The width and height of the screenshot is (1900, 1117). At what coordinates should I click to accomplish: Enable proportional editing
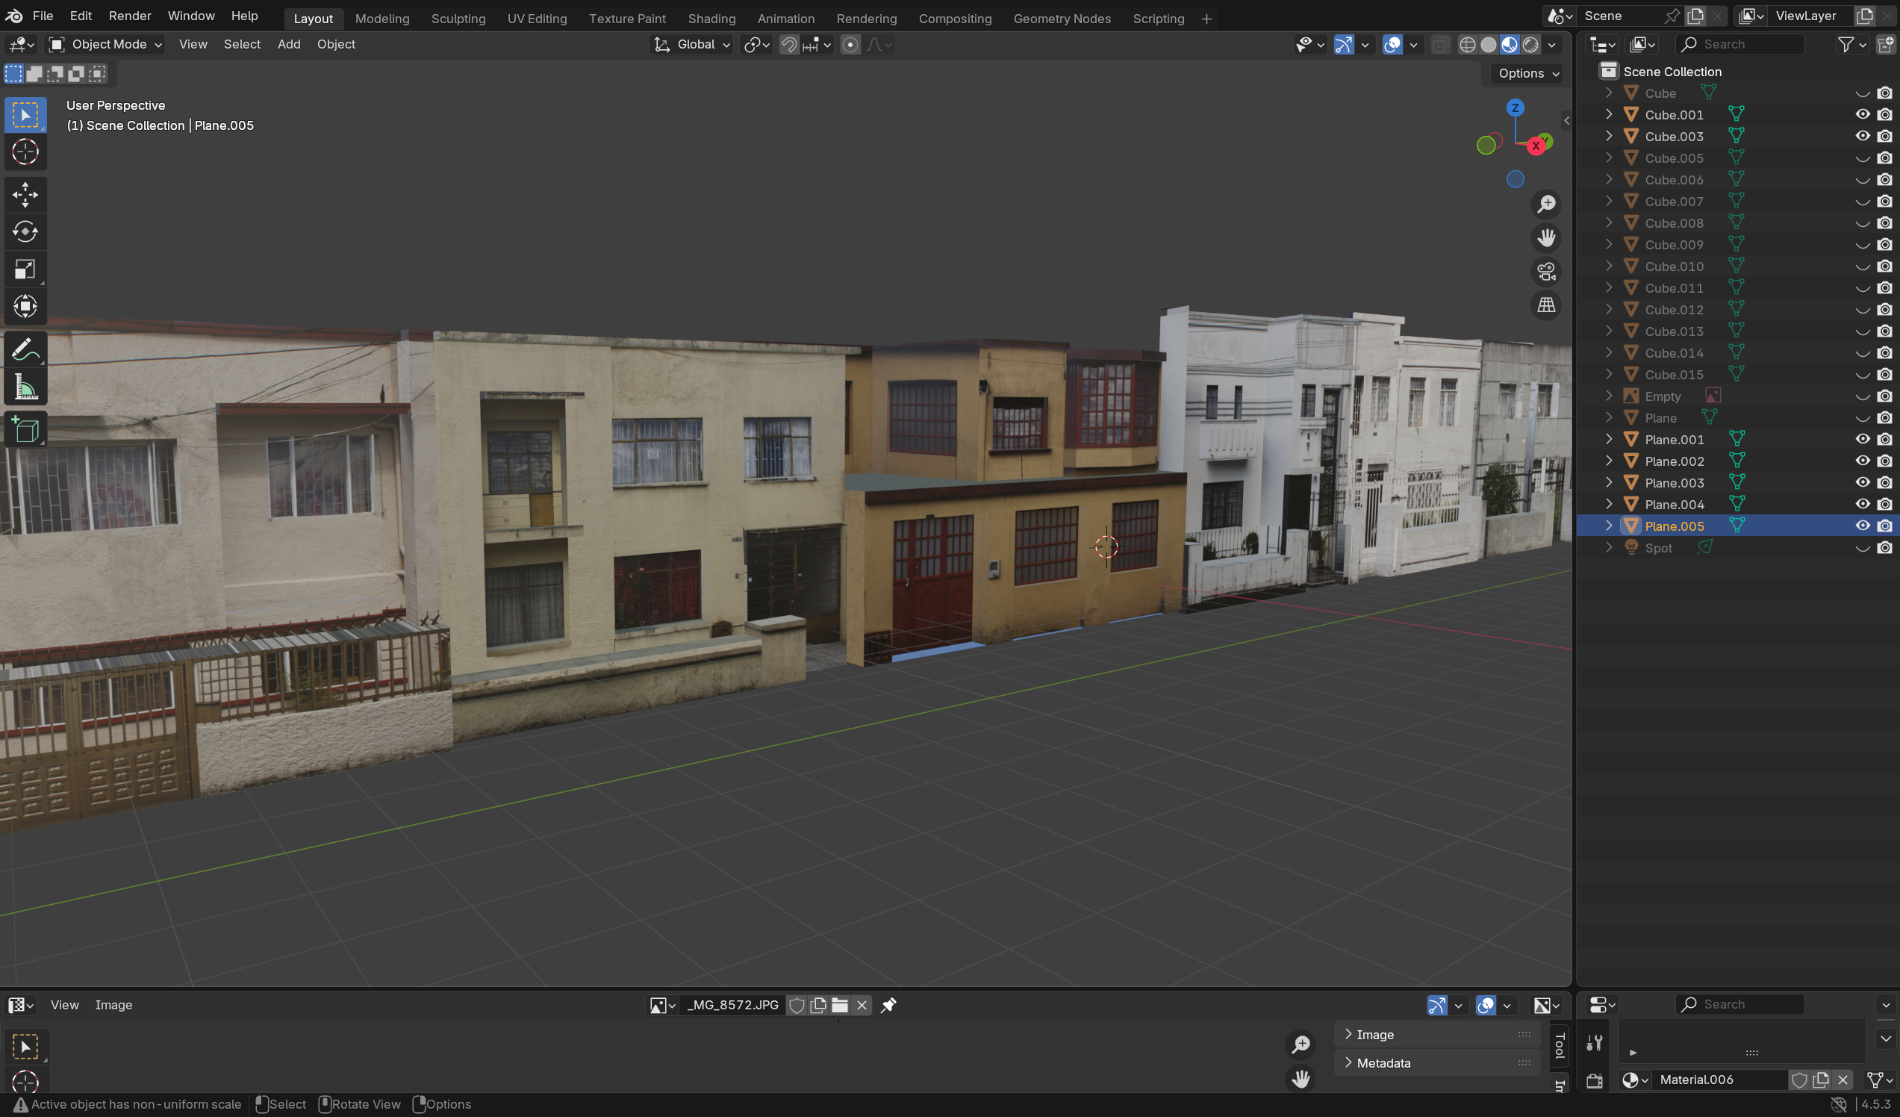click(850, 44)
